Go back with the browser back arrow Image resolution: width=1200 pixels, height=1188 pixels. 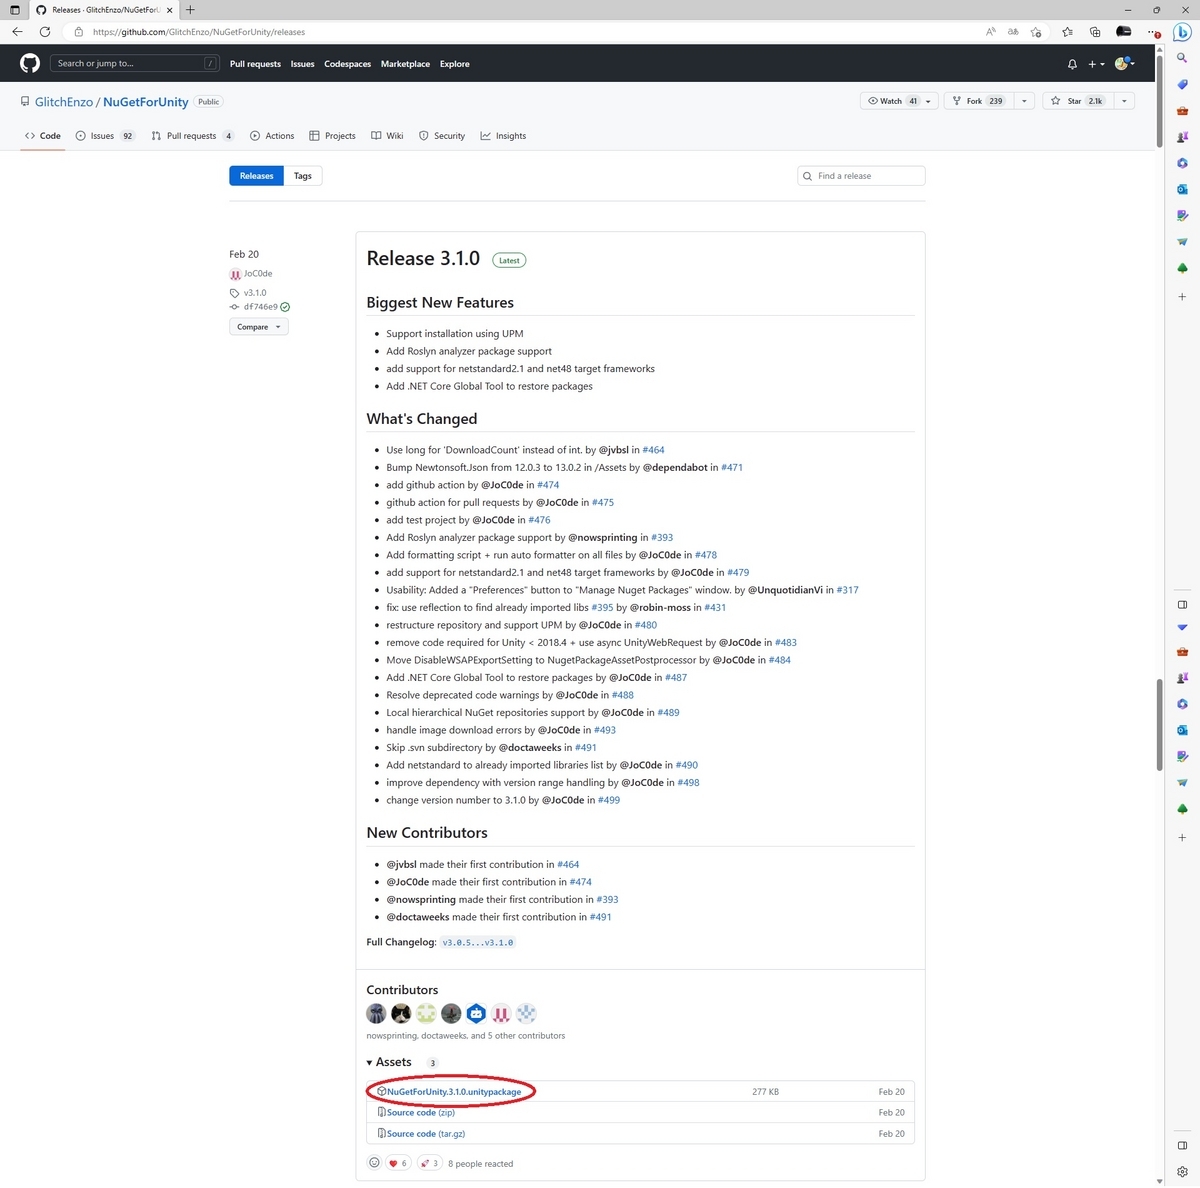[x=17, y=32]
